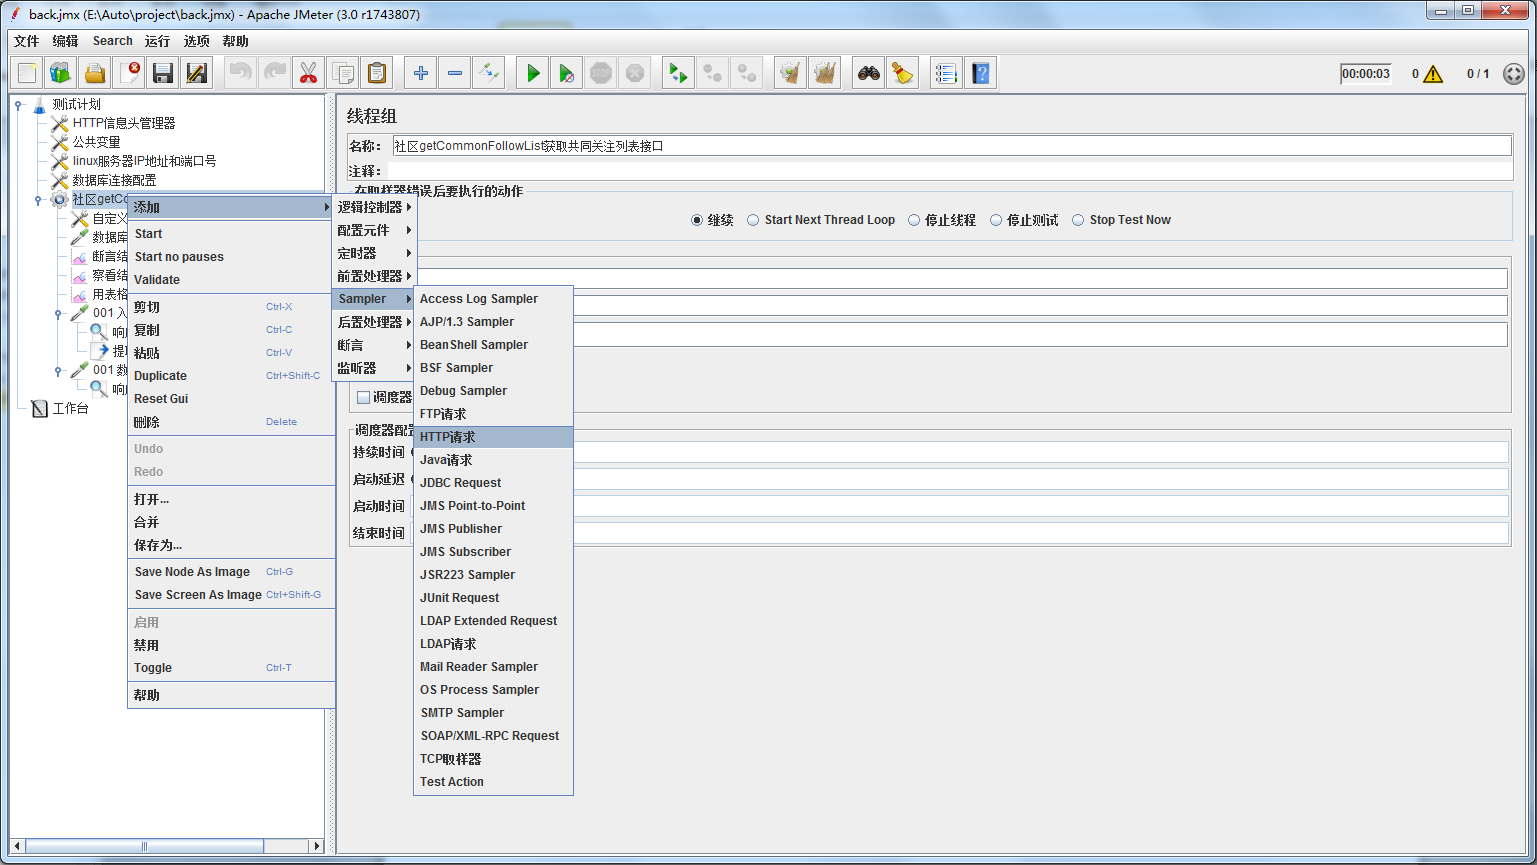Choose BeanShell Sampler from the Sampler list
Image resolution: width=1537 pixels, height=865 pixels.
point(493,345)
